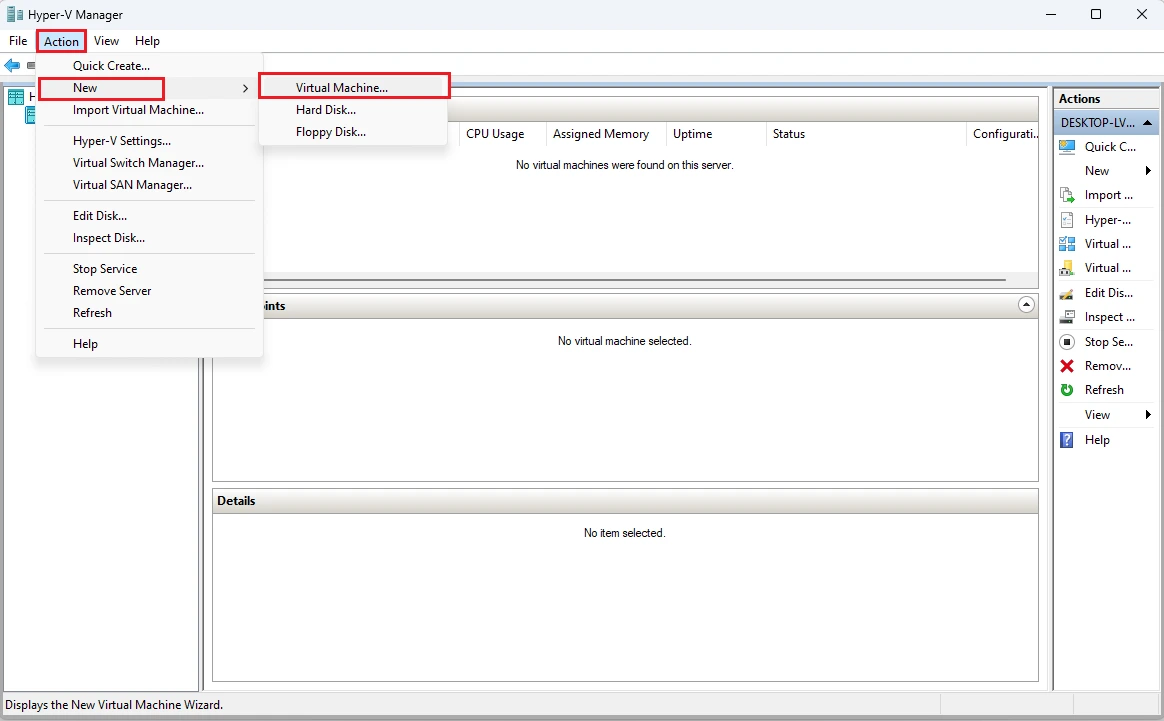Click the blue Back arrow toolbar icon

pyautogui.click(x=12, y=65)
